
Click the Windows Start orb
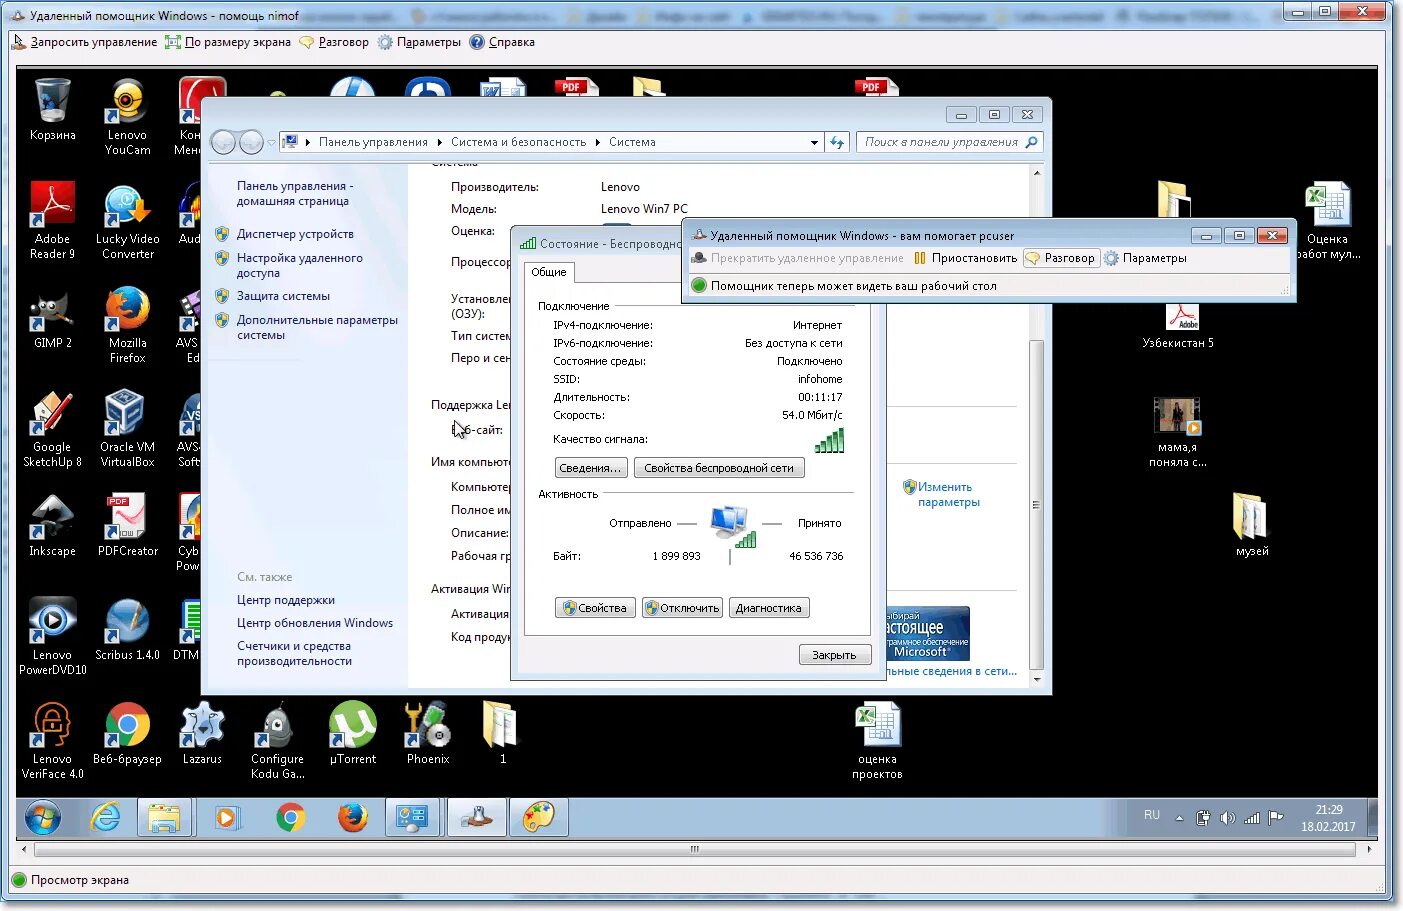pyautogui.click(x=42, y=817)
